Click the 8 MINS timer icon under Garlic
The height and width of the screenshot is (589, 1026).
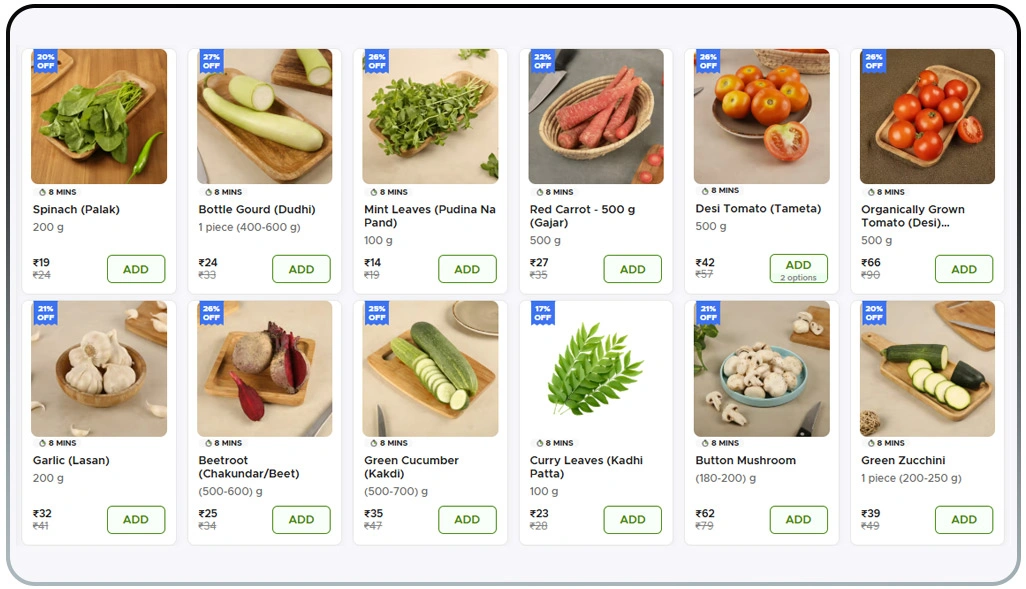pyautogui.click(x=42, y=443)
